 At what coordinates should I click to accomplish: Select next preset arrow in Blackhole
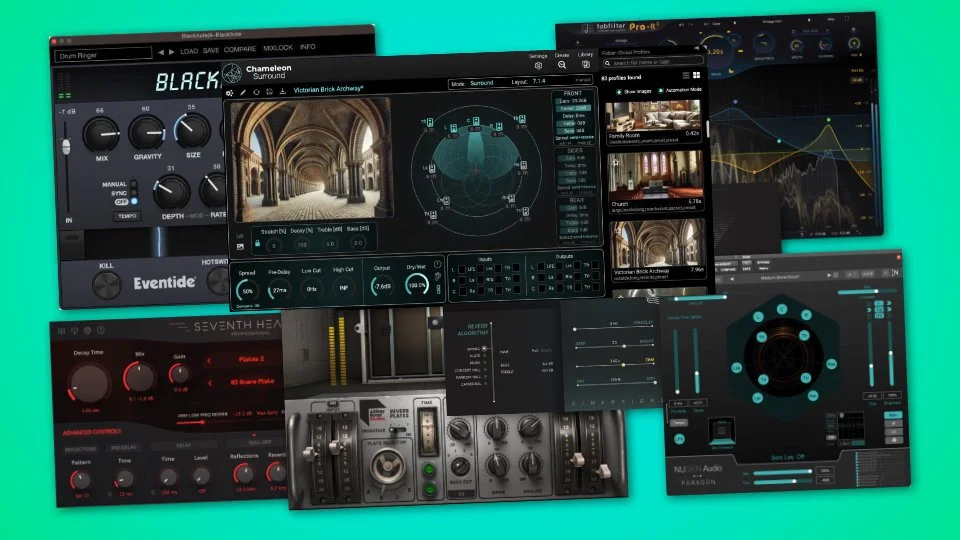(171, 52)
